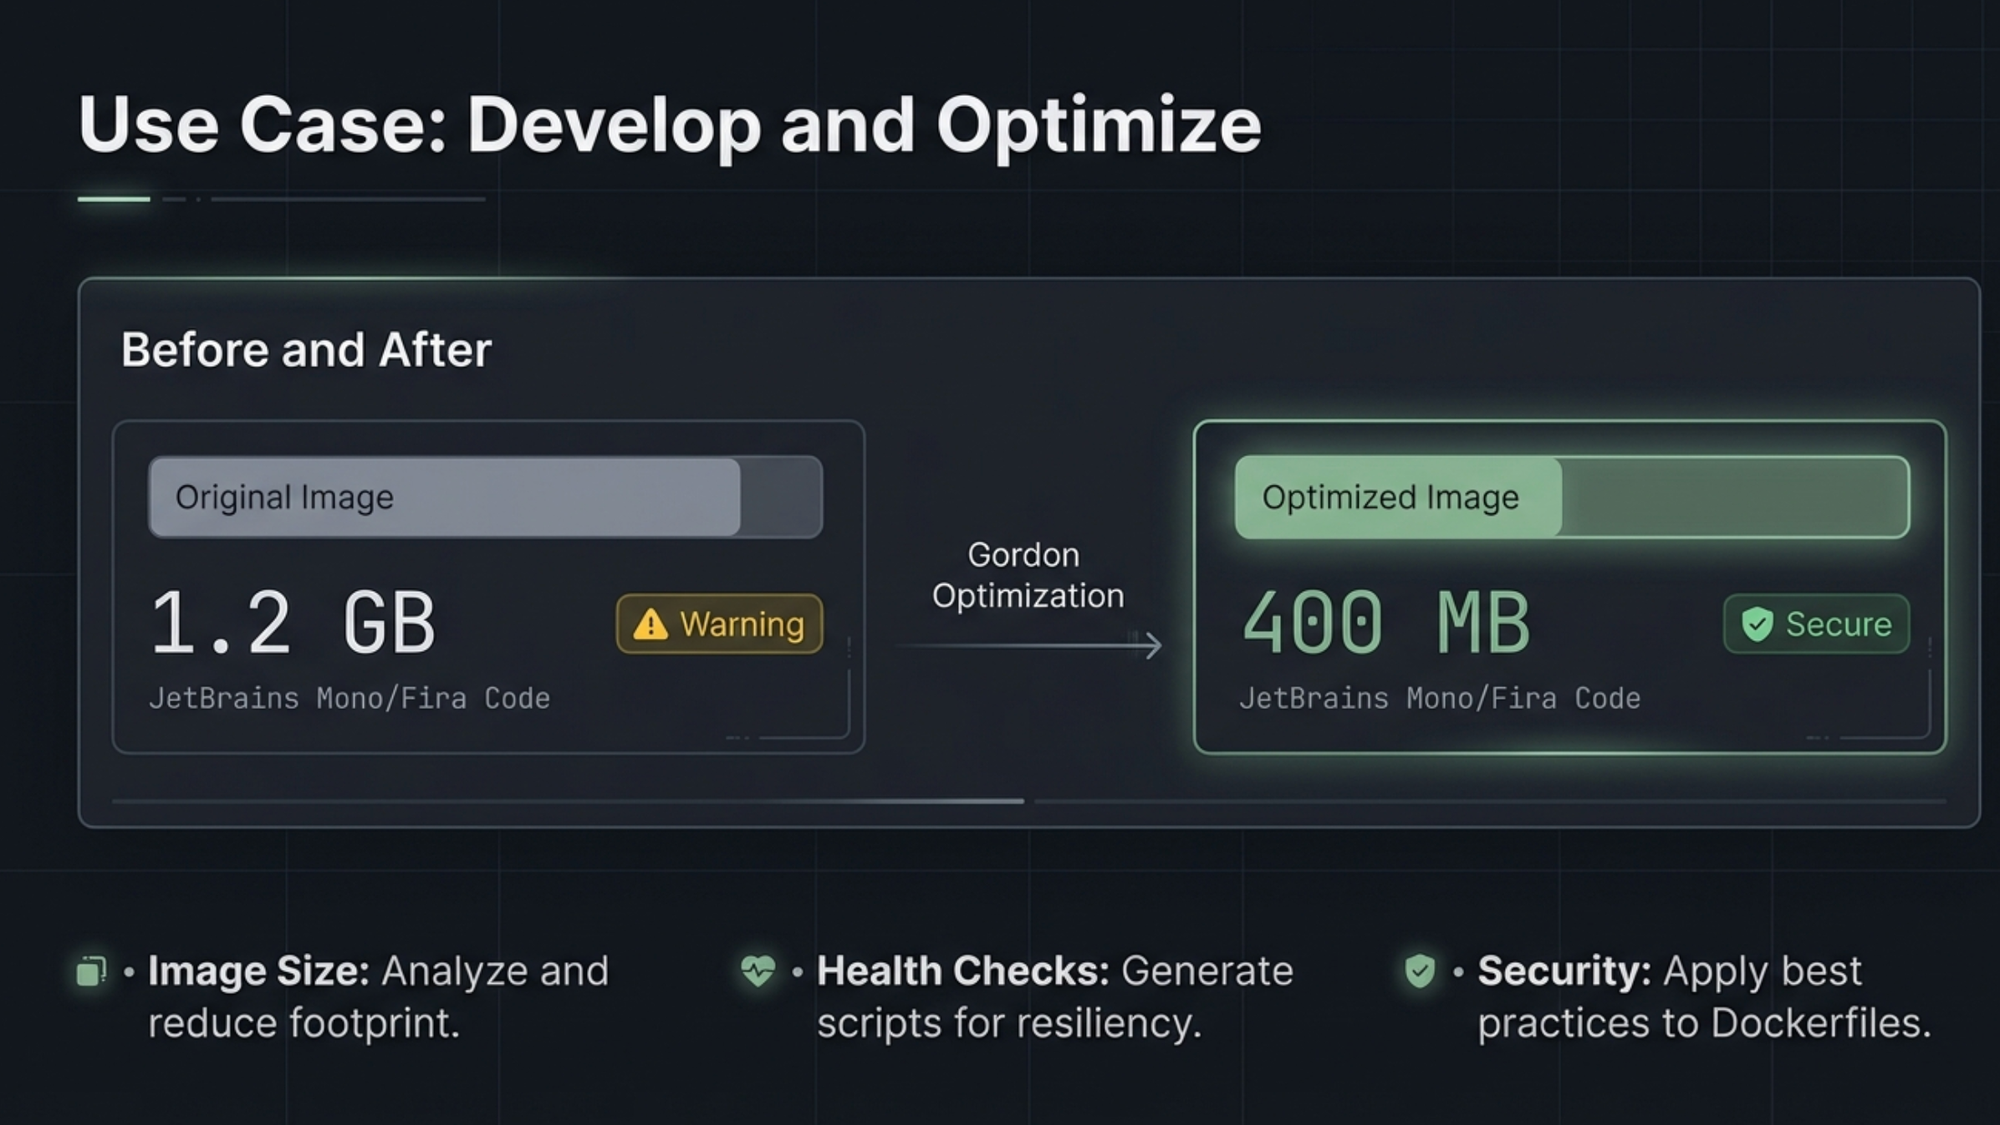Click the Image Size bullet text
The height and width of the screenshot is (1125, 2000).
(378, 997)
